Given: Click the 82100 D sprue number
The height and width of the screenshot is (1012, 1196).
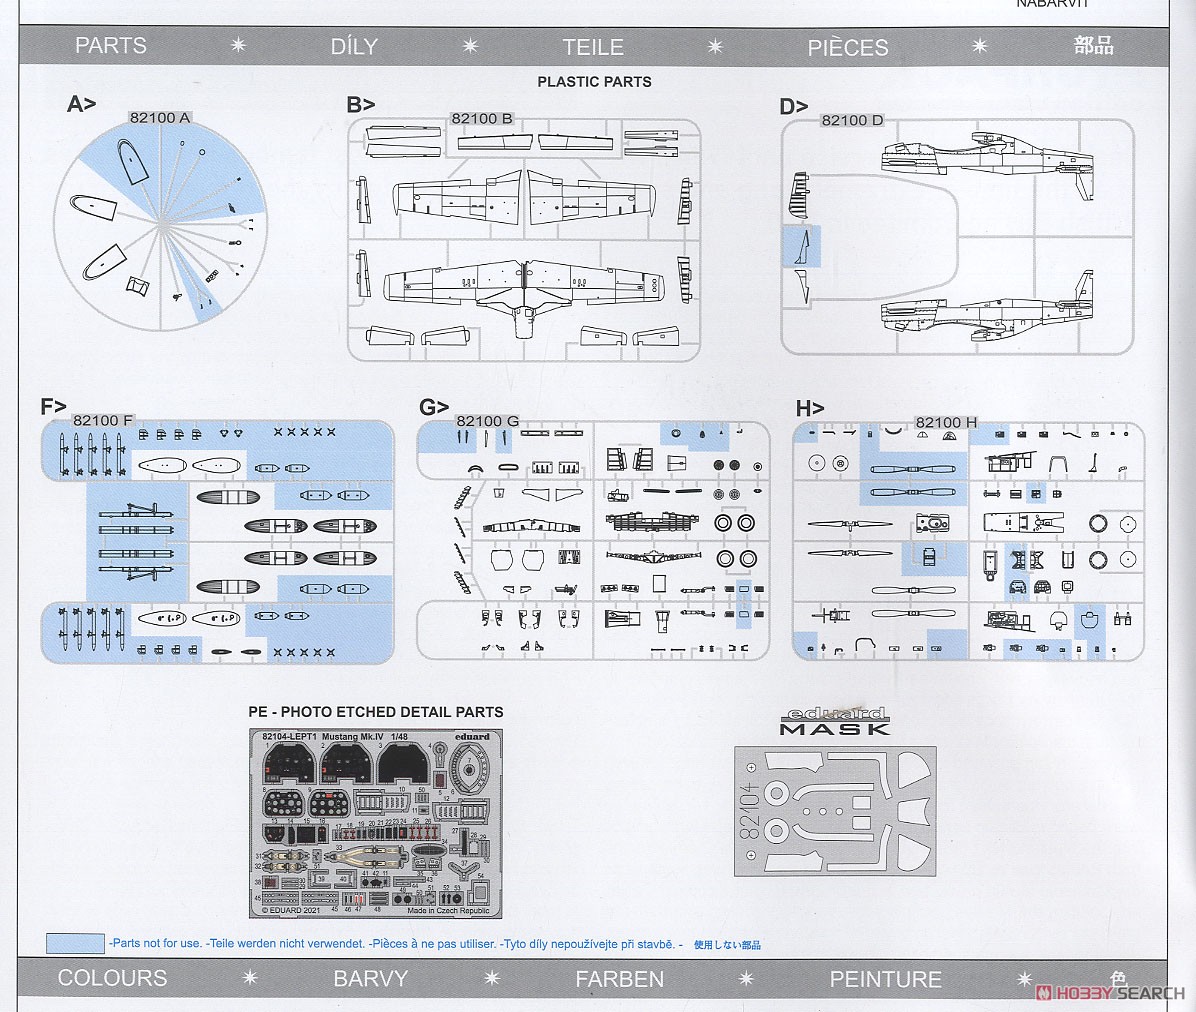Looking at the screenshot, I should [x=852, y=120].
